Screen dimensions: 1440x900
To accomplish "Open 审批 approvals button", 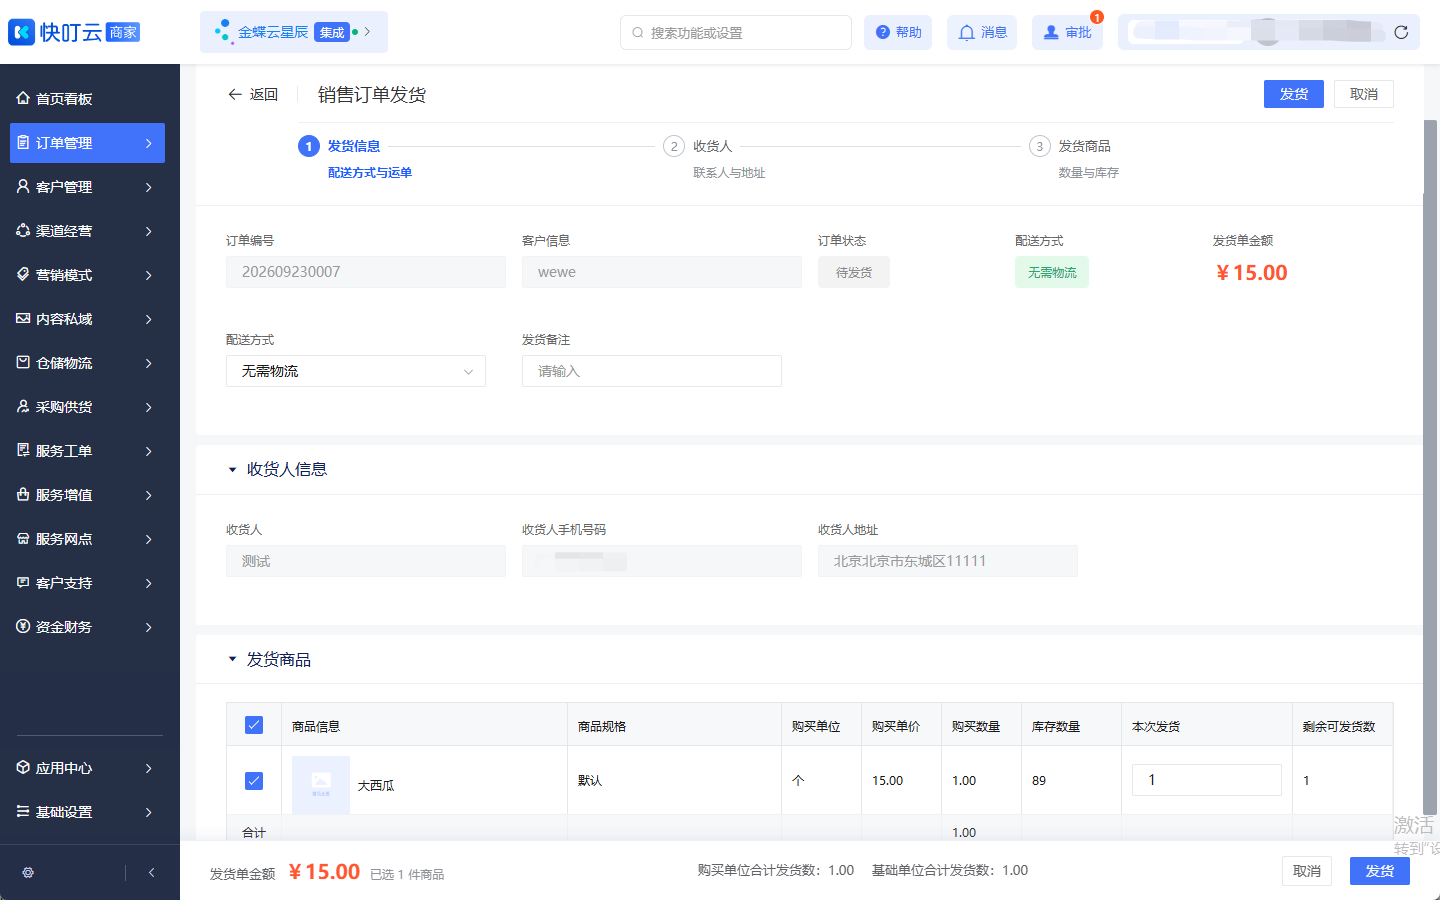I will 1067,32.
